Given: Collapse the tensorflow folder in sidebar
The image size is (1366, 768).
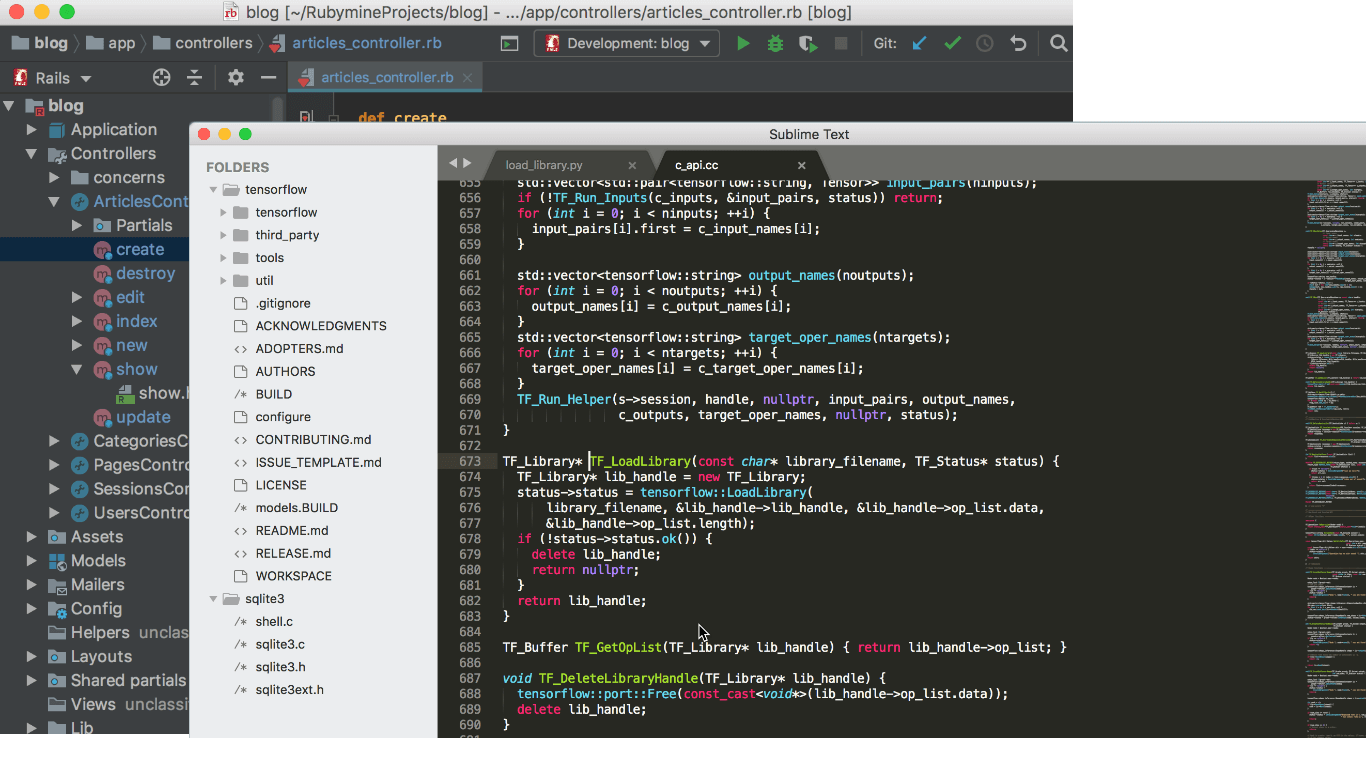Looking at the screenshot, I should click(213, 190).
